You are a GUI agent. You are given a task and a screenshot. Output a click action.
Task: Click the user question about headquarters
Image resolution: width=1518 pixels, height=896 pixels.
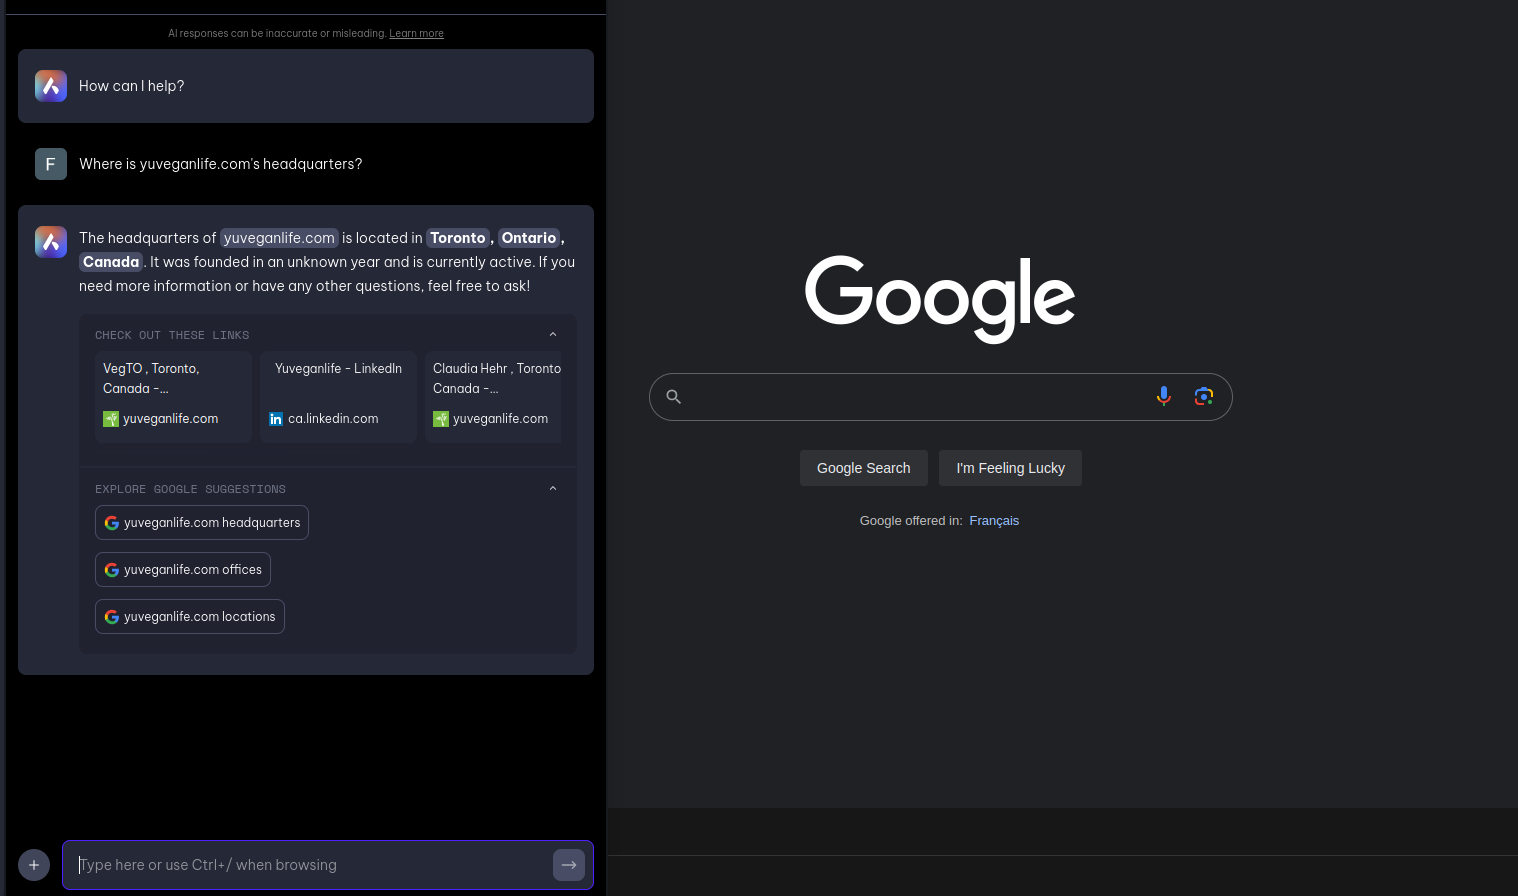tap(221, 164)
